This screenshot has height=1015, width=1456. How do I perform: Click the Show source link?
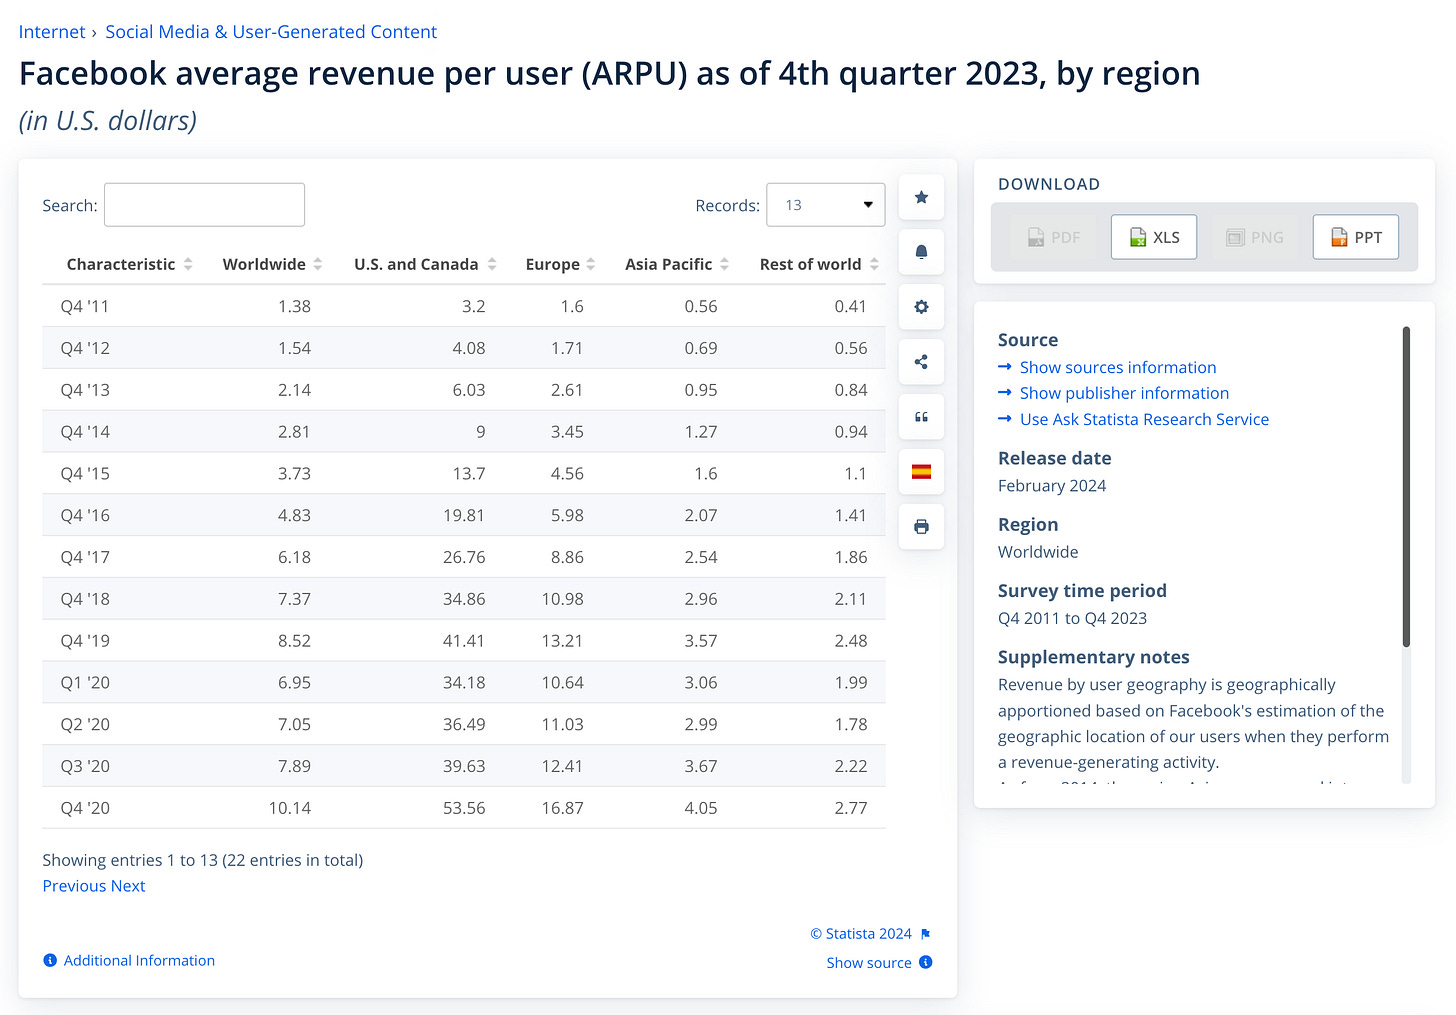tap(869, 963)
